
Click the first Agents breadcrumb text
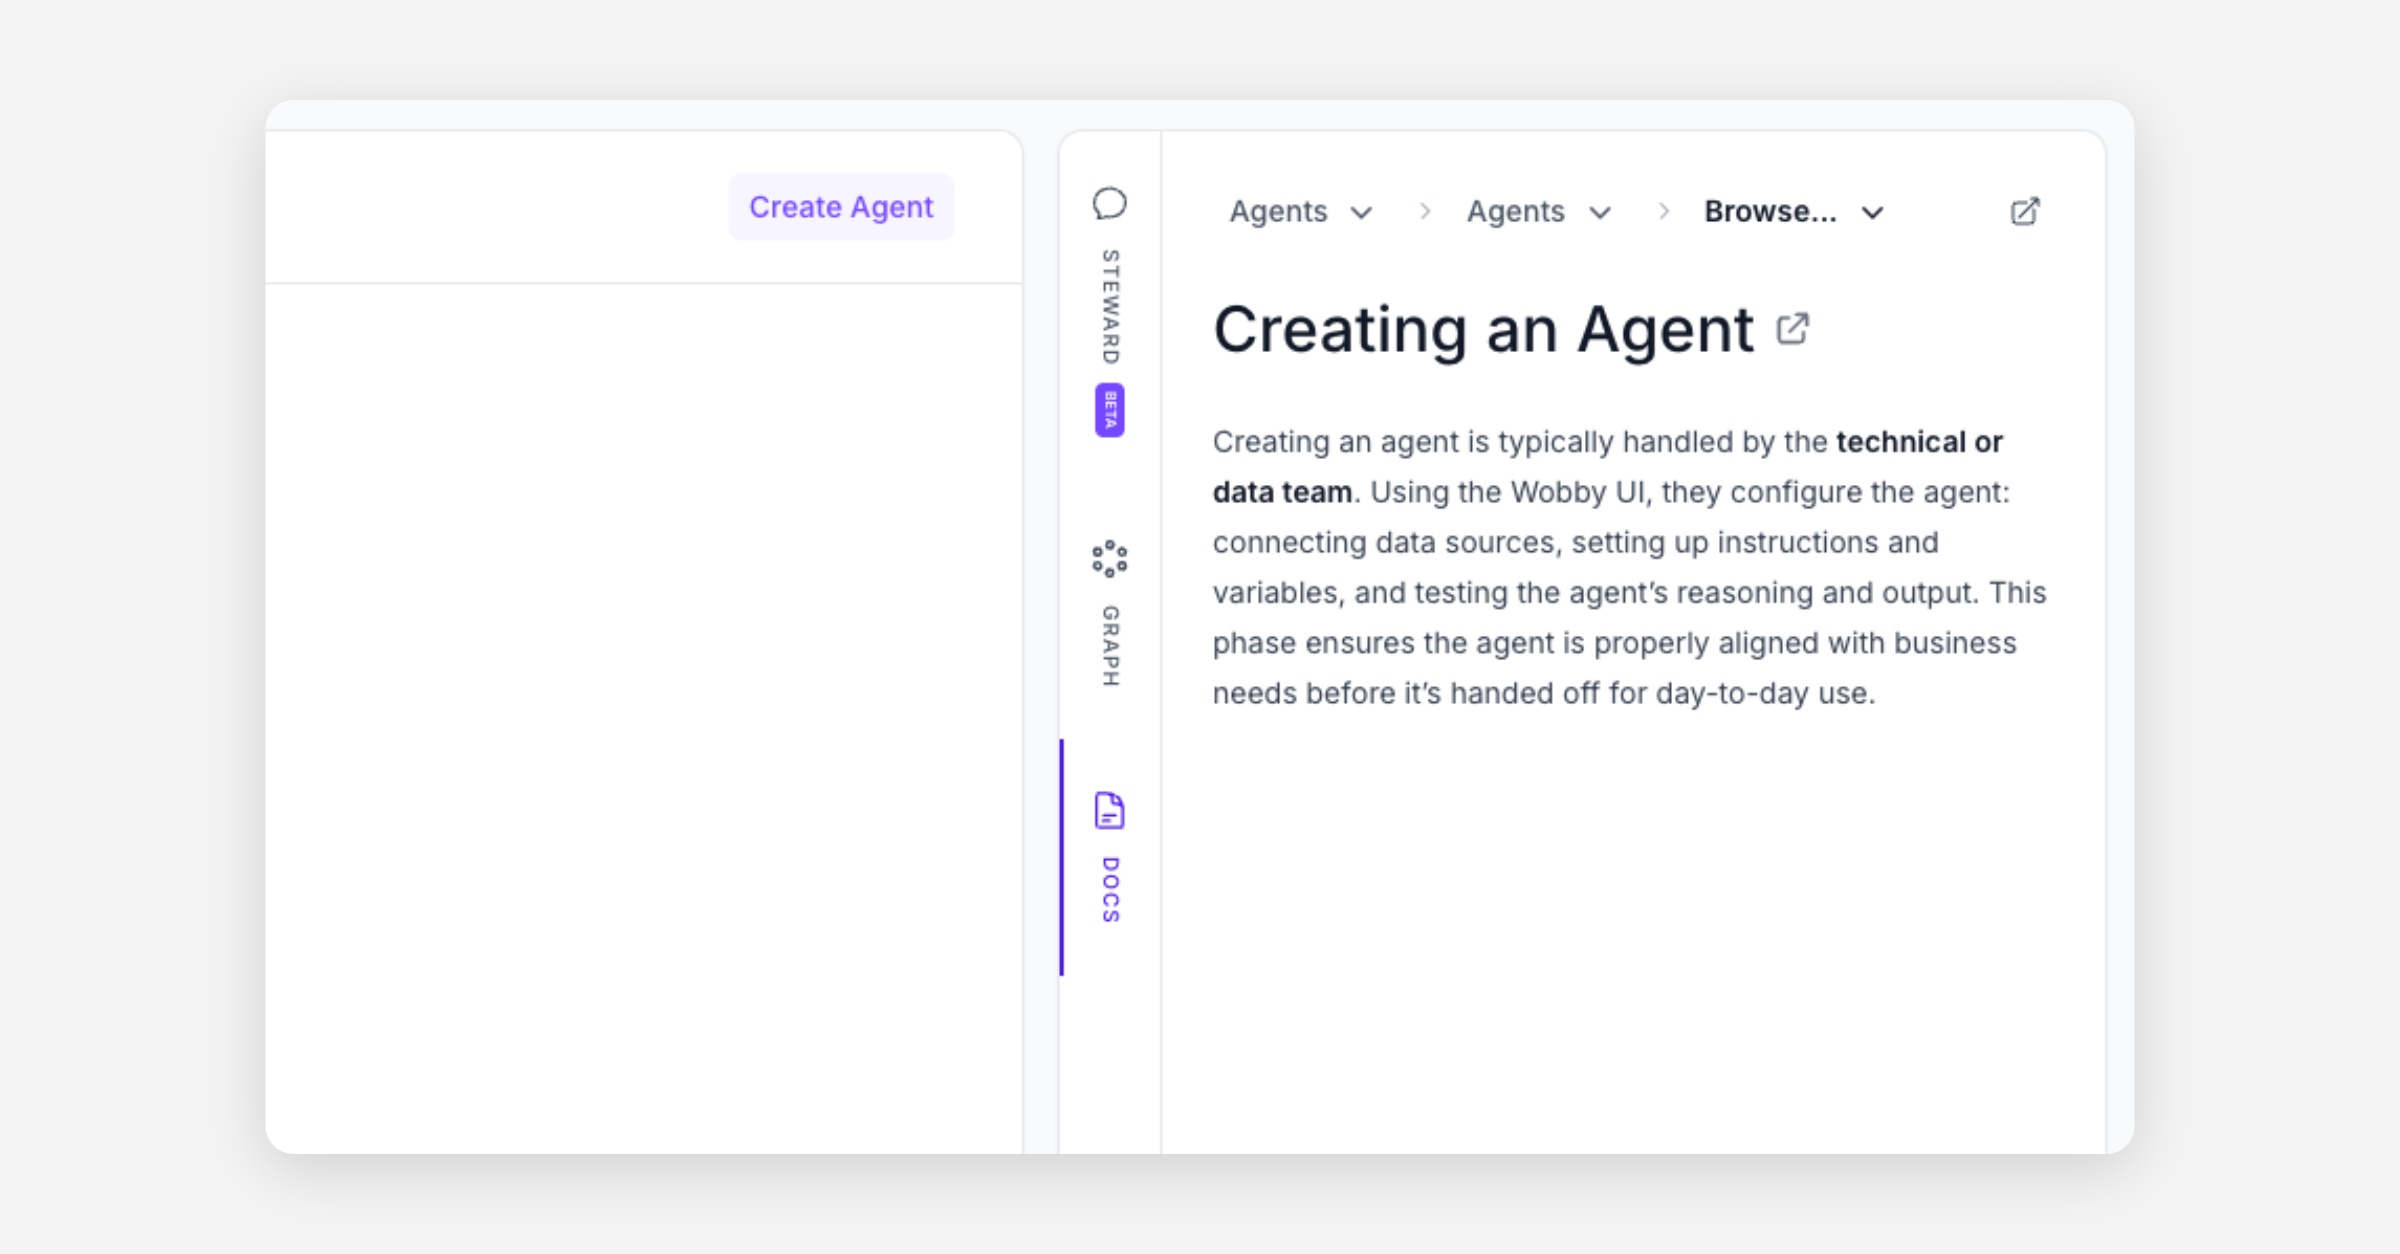[x=1278, y=211]
